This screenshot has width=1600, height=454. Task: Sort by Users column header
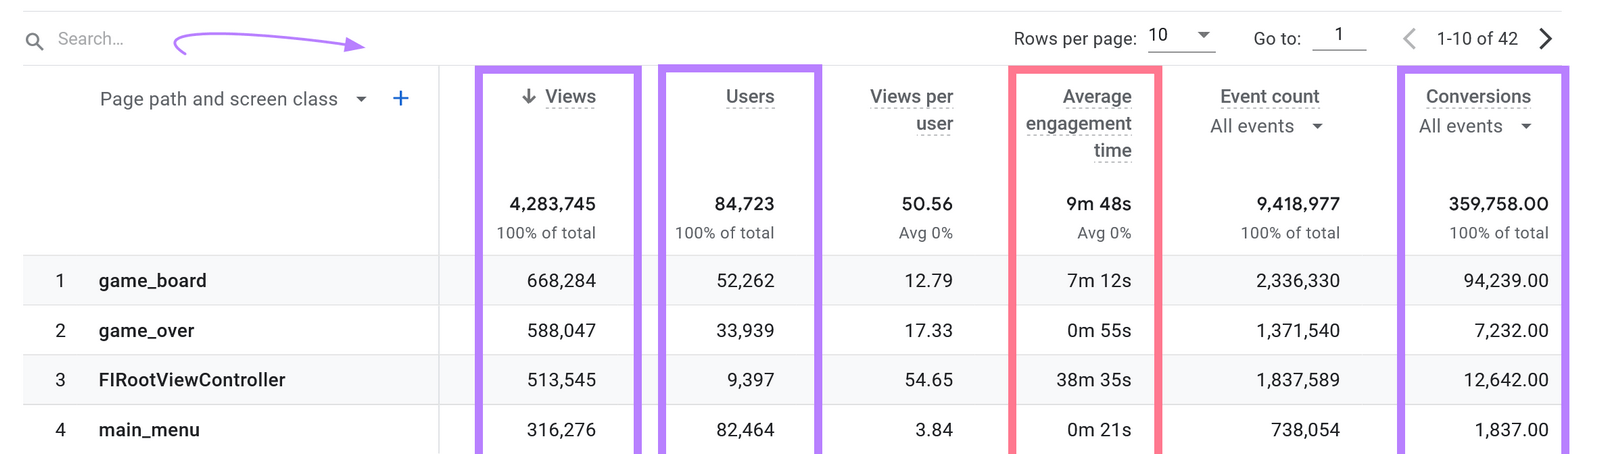pos(750,96)
